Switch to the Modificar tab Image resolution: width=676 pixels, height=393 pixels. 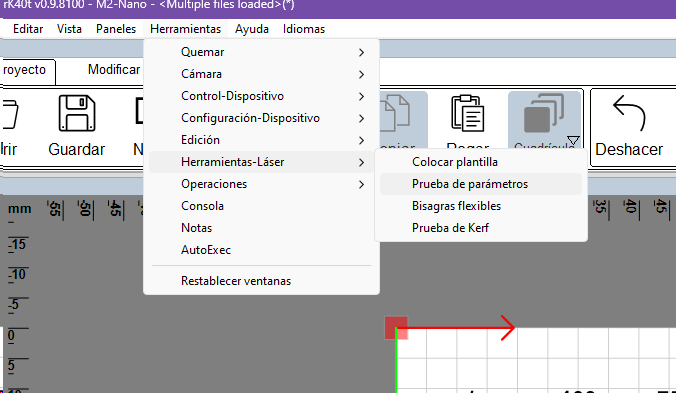point(114,69)
